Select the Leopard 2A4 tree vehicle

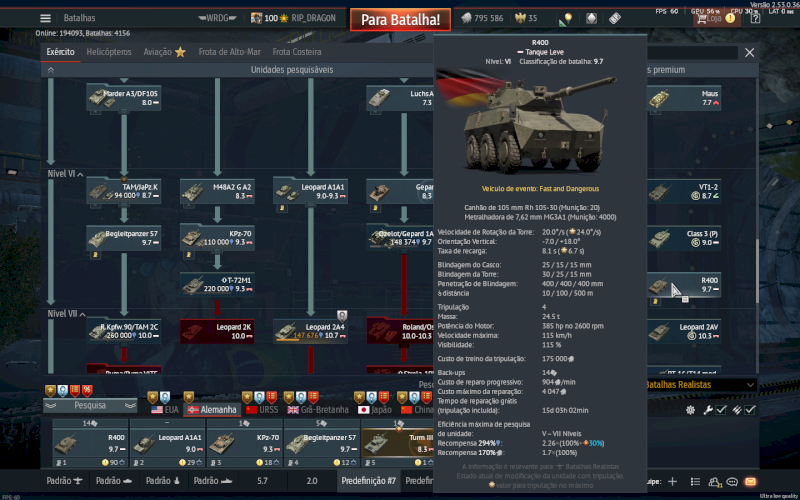[311, 331]
